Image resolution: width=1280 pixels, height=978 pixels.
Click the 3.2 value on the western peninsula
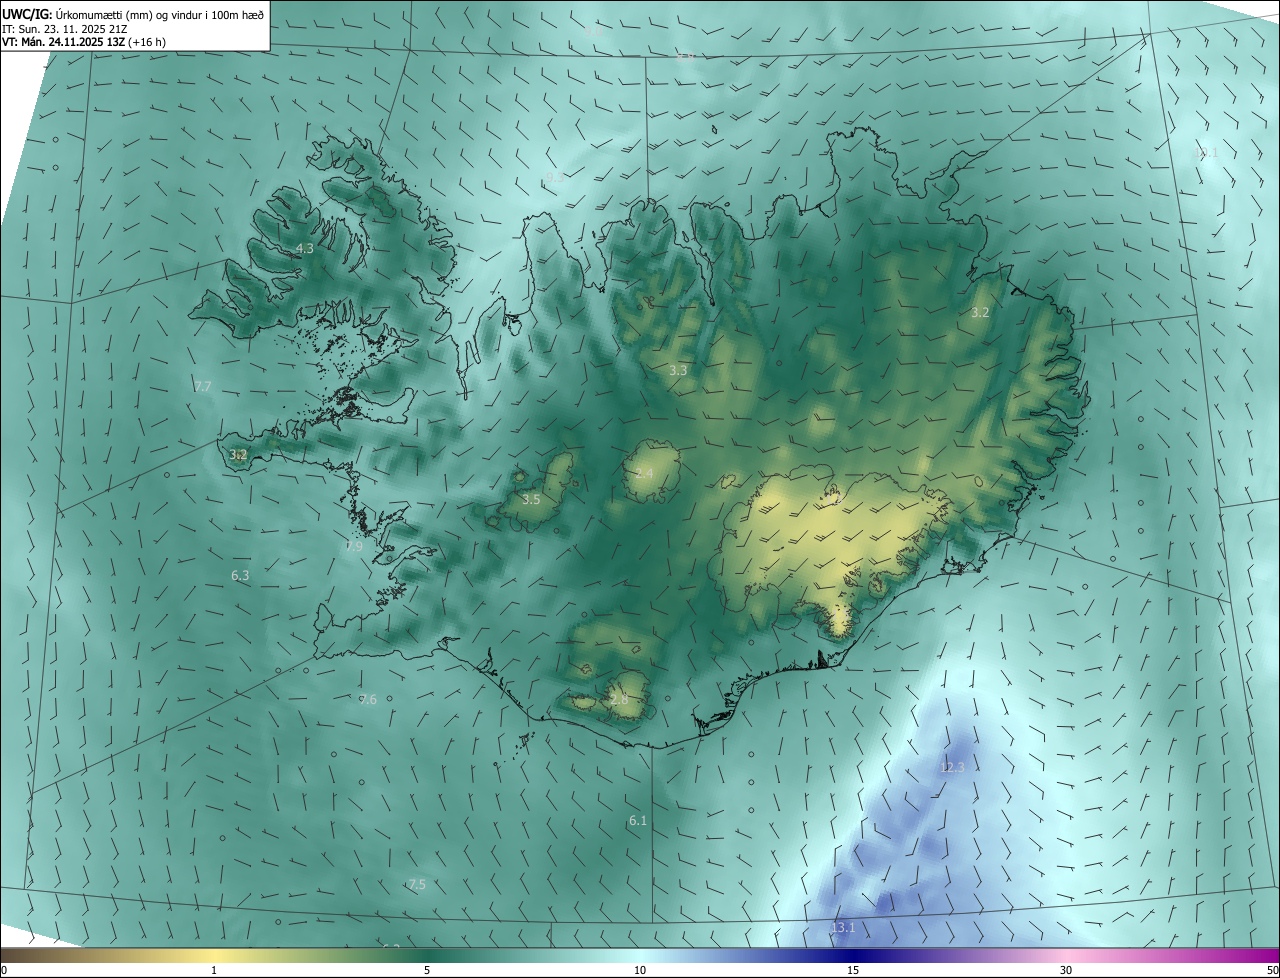pos(238,454)
